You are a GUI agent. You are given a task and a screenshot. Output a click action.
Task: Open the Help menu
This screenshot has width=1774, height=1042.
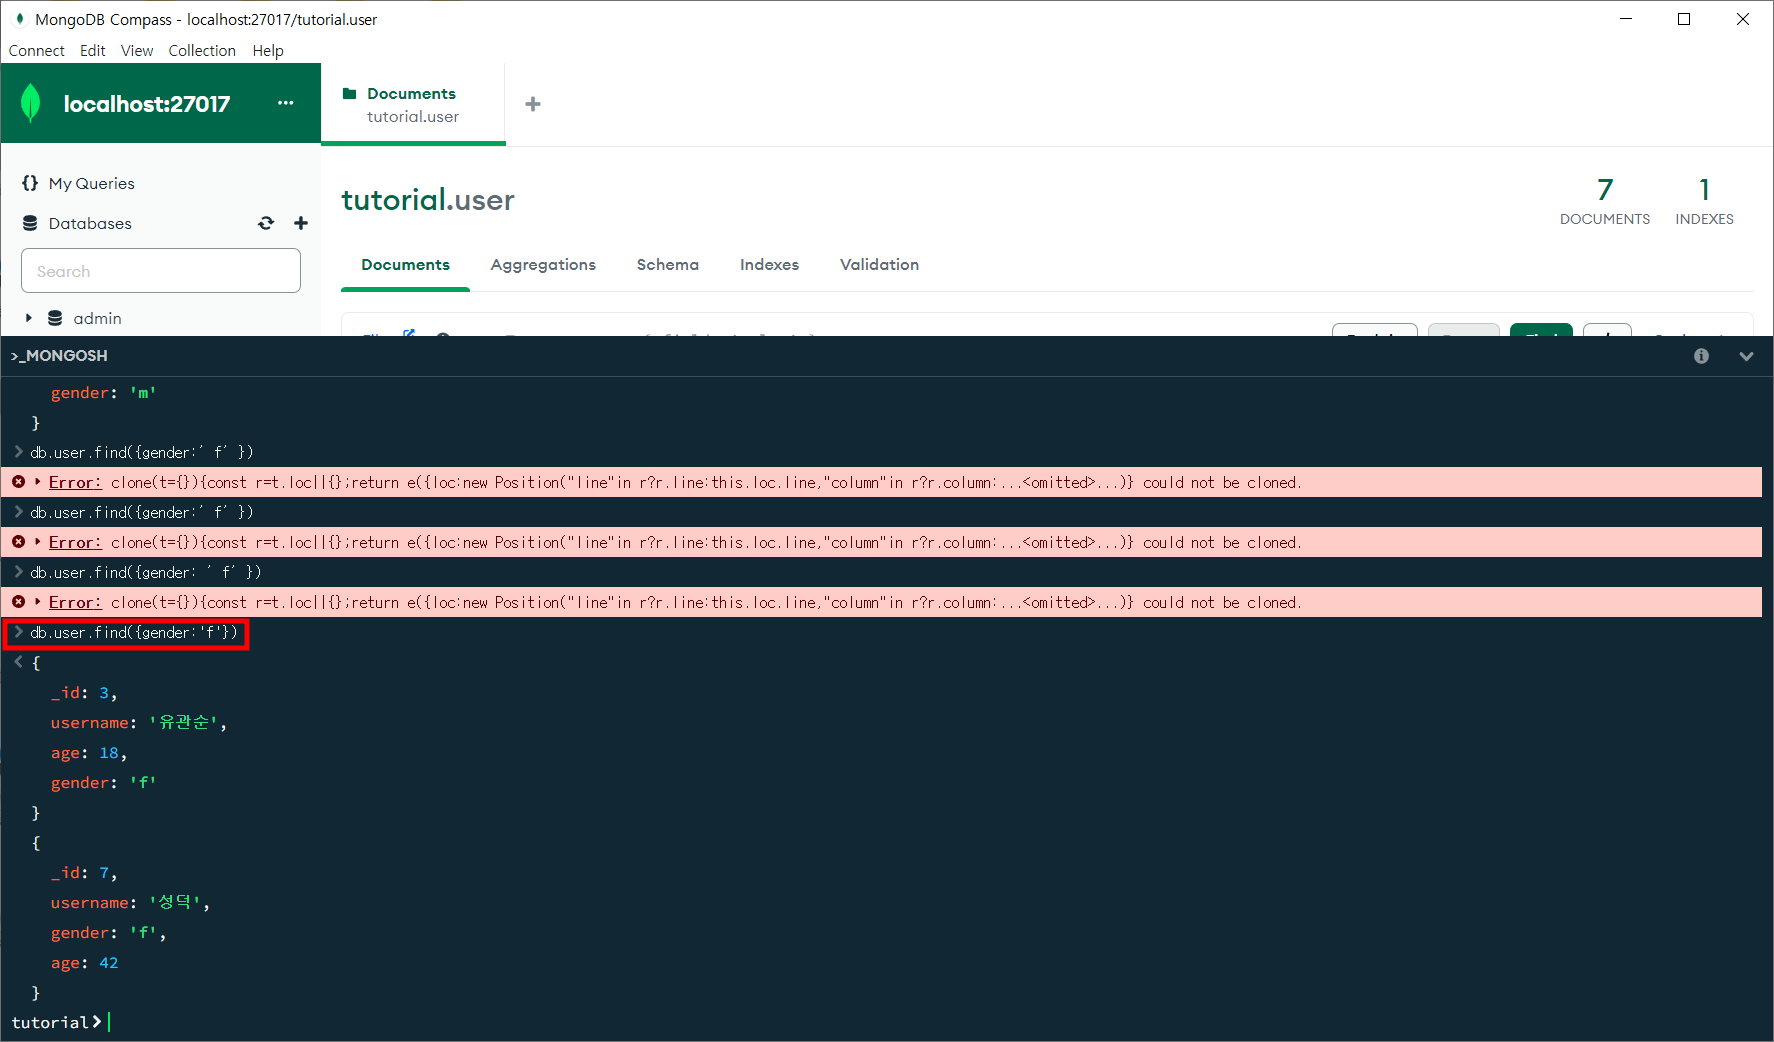coord(268,50)
